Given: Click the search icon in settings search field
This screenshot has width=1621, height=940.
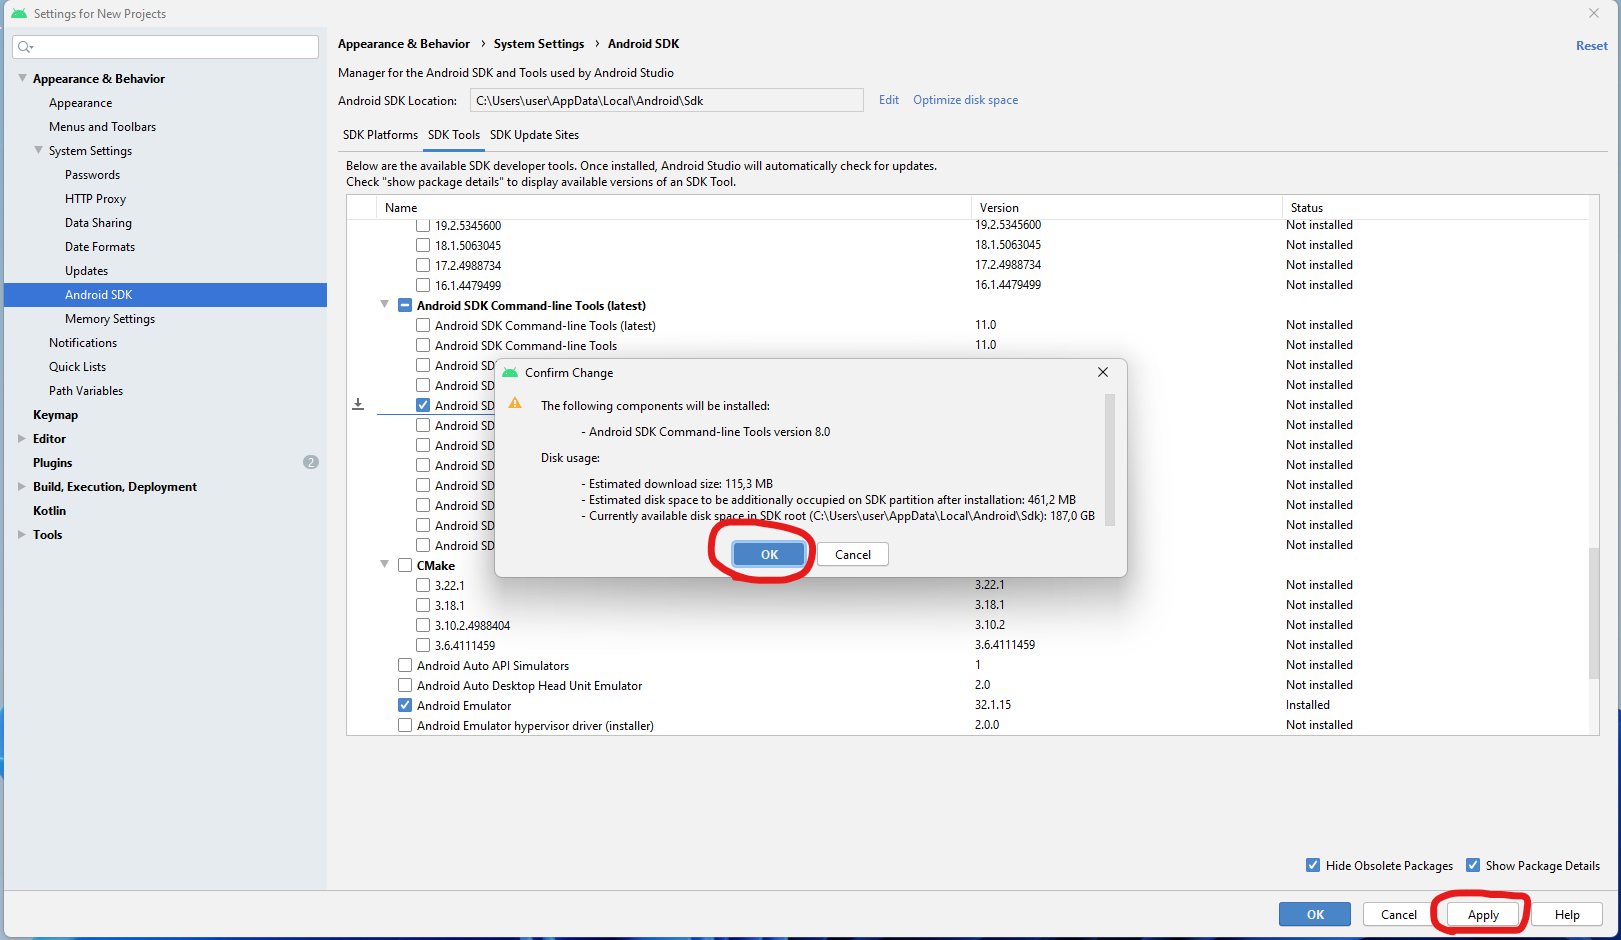Looking at the screenshot, I should click(x=25, y=47).
